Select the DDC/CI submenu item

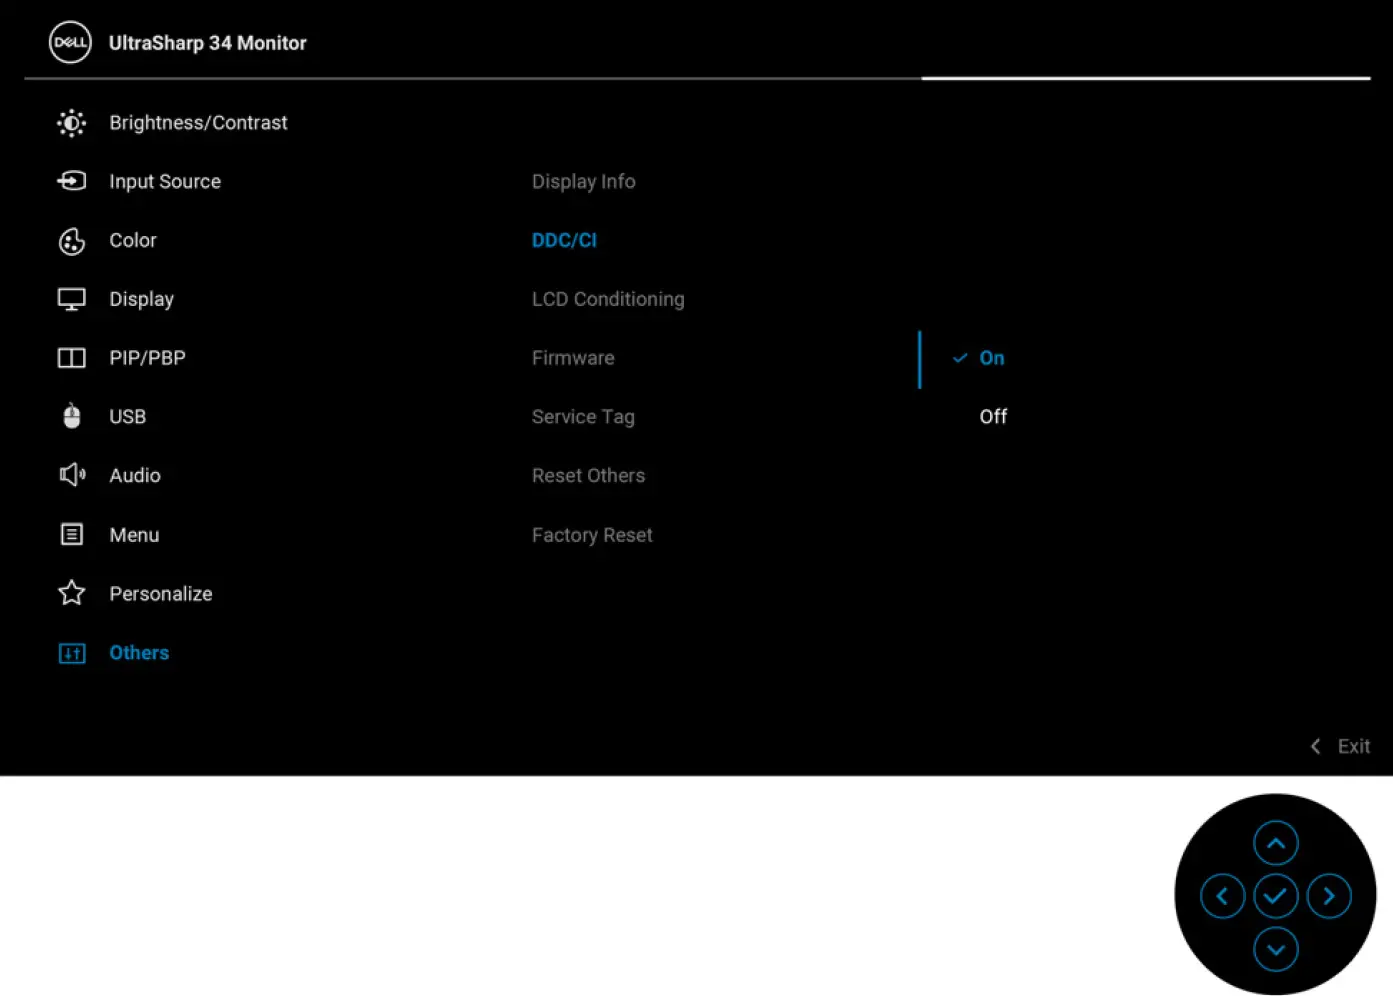click(x=564, y=240)
